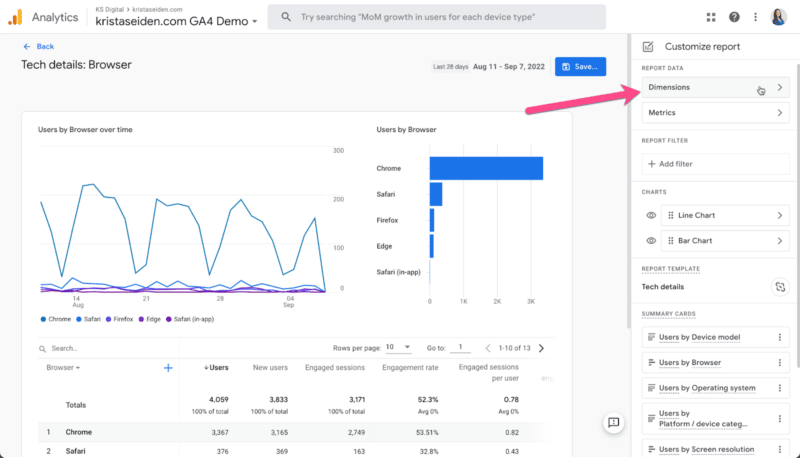Click the user profile avatar

click(x=779, y=17)
